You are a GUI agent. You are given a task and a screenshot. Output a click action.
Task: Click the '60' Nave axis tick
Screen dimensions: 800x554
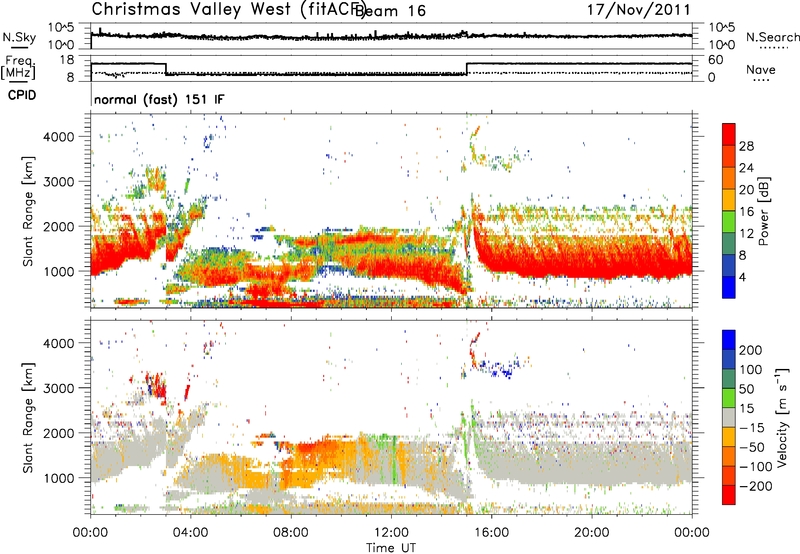tap(716, 60)
